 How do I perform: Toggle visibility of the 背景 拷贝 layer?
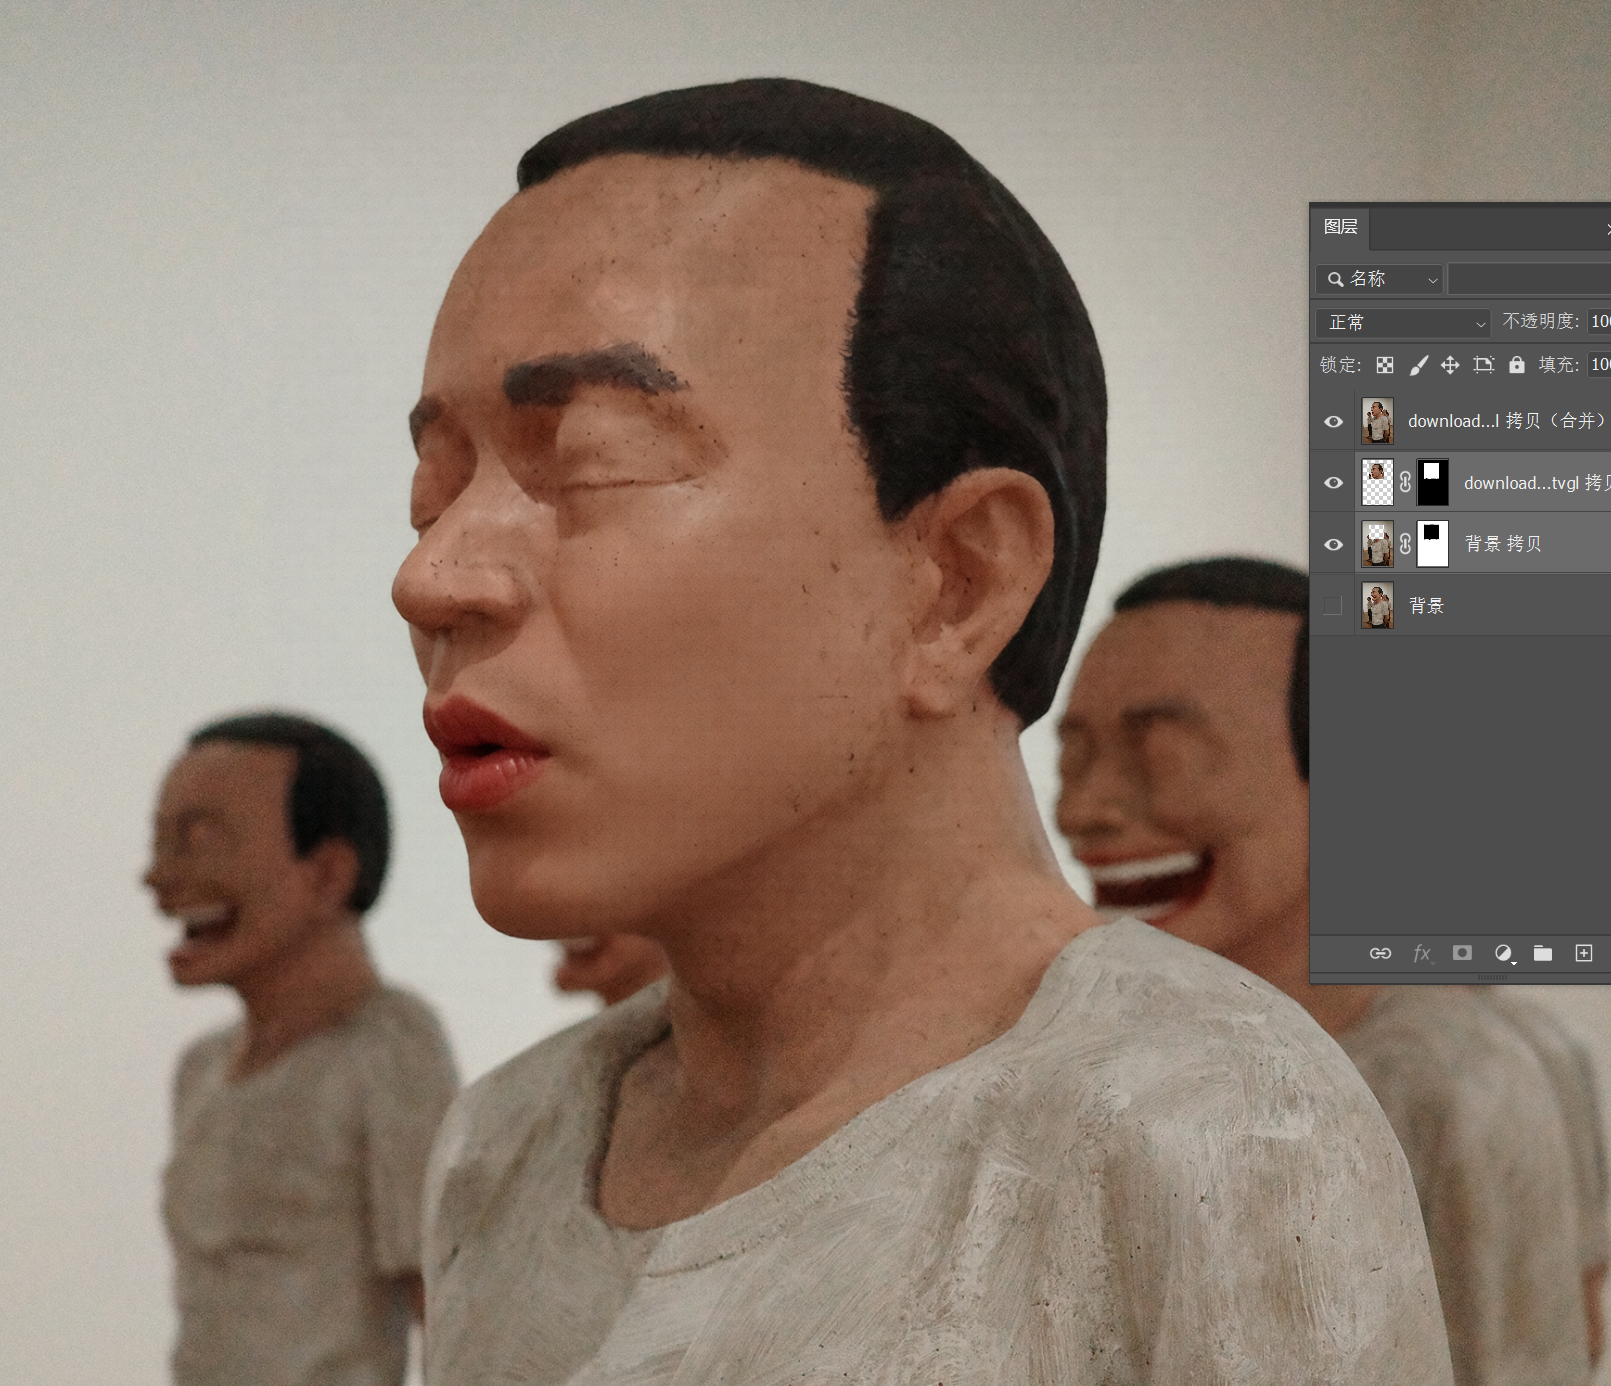[x=1333, y=545]
